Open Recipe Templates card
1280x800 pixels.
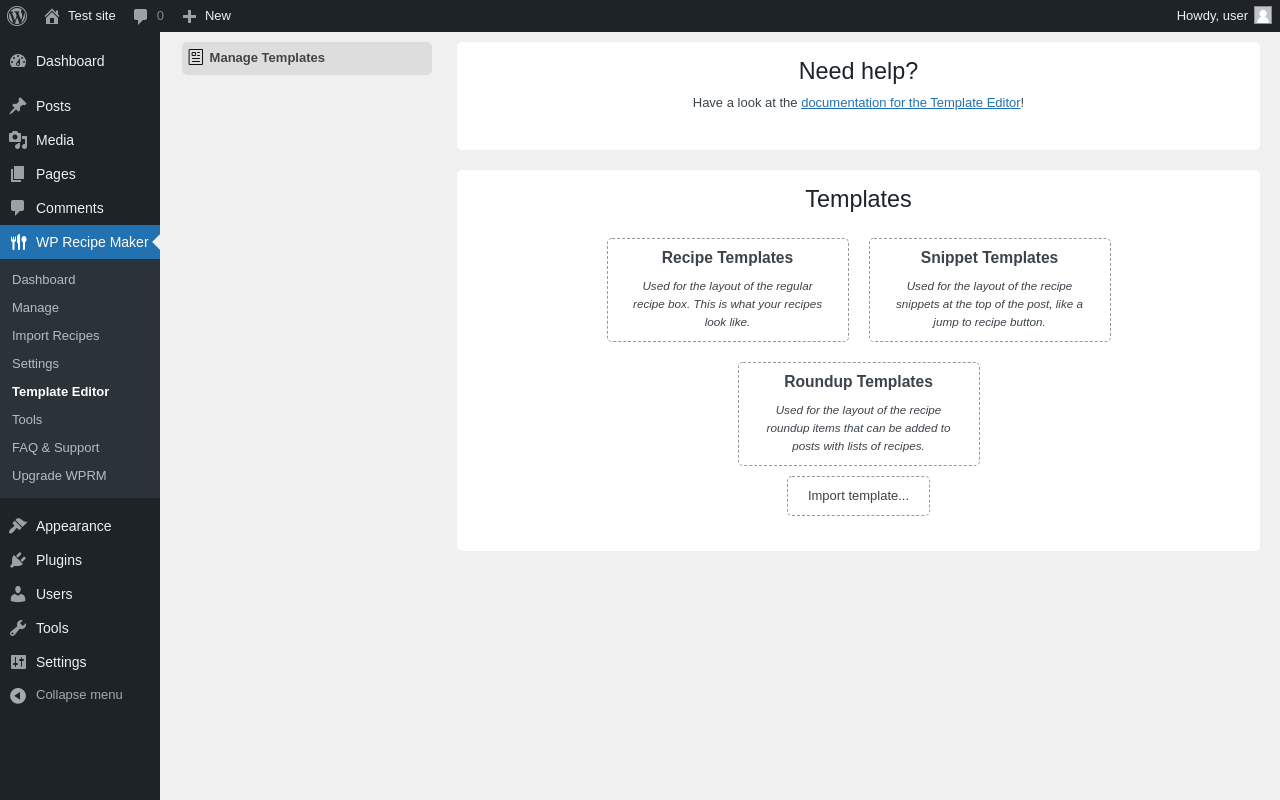(728, 290)
